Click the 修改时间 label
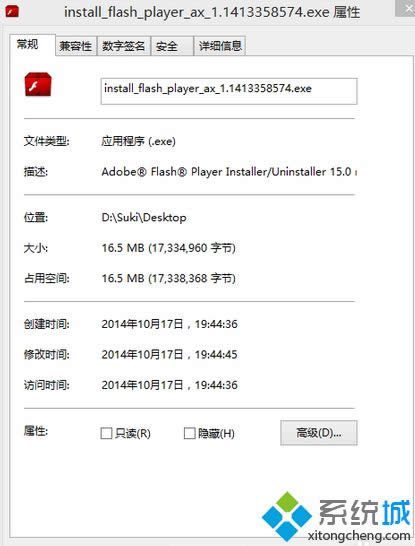The image size is (415, 546). pyautogui.click(x=47, y=354)
